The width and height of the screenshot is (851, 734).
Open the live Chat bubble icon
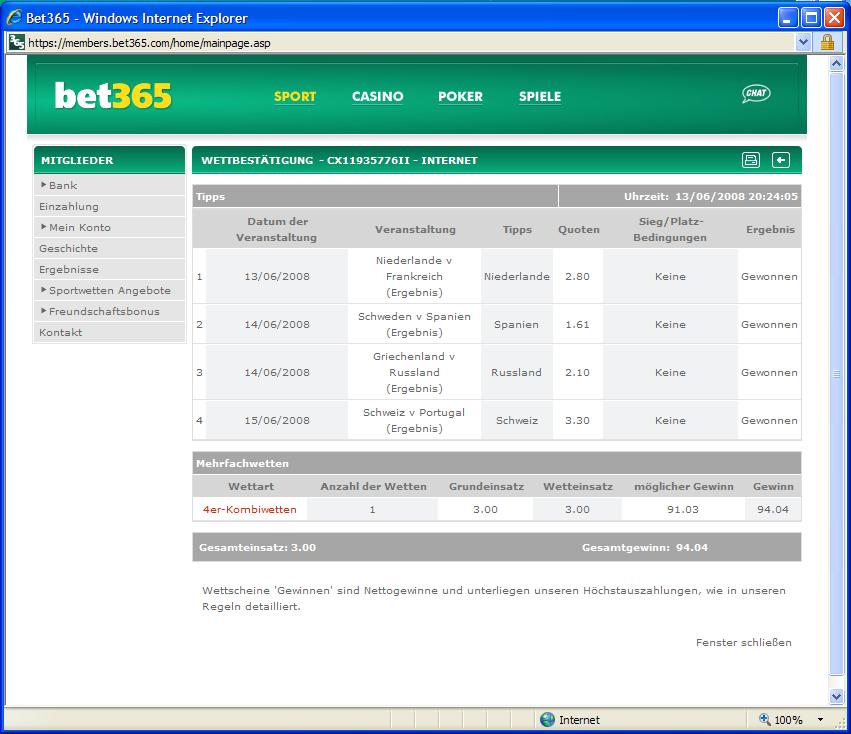pyautogui.click(x=756, y=94)
